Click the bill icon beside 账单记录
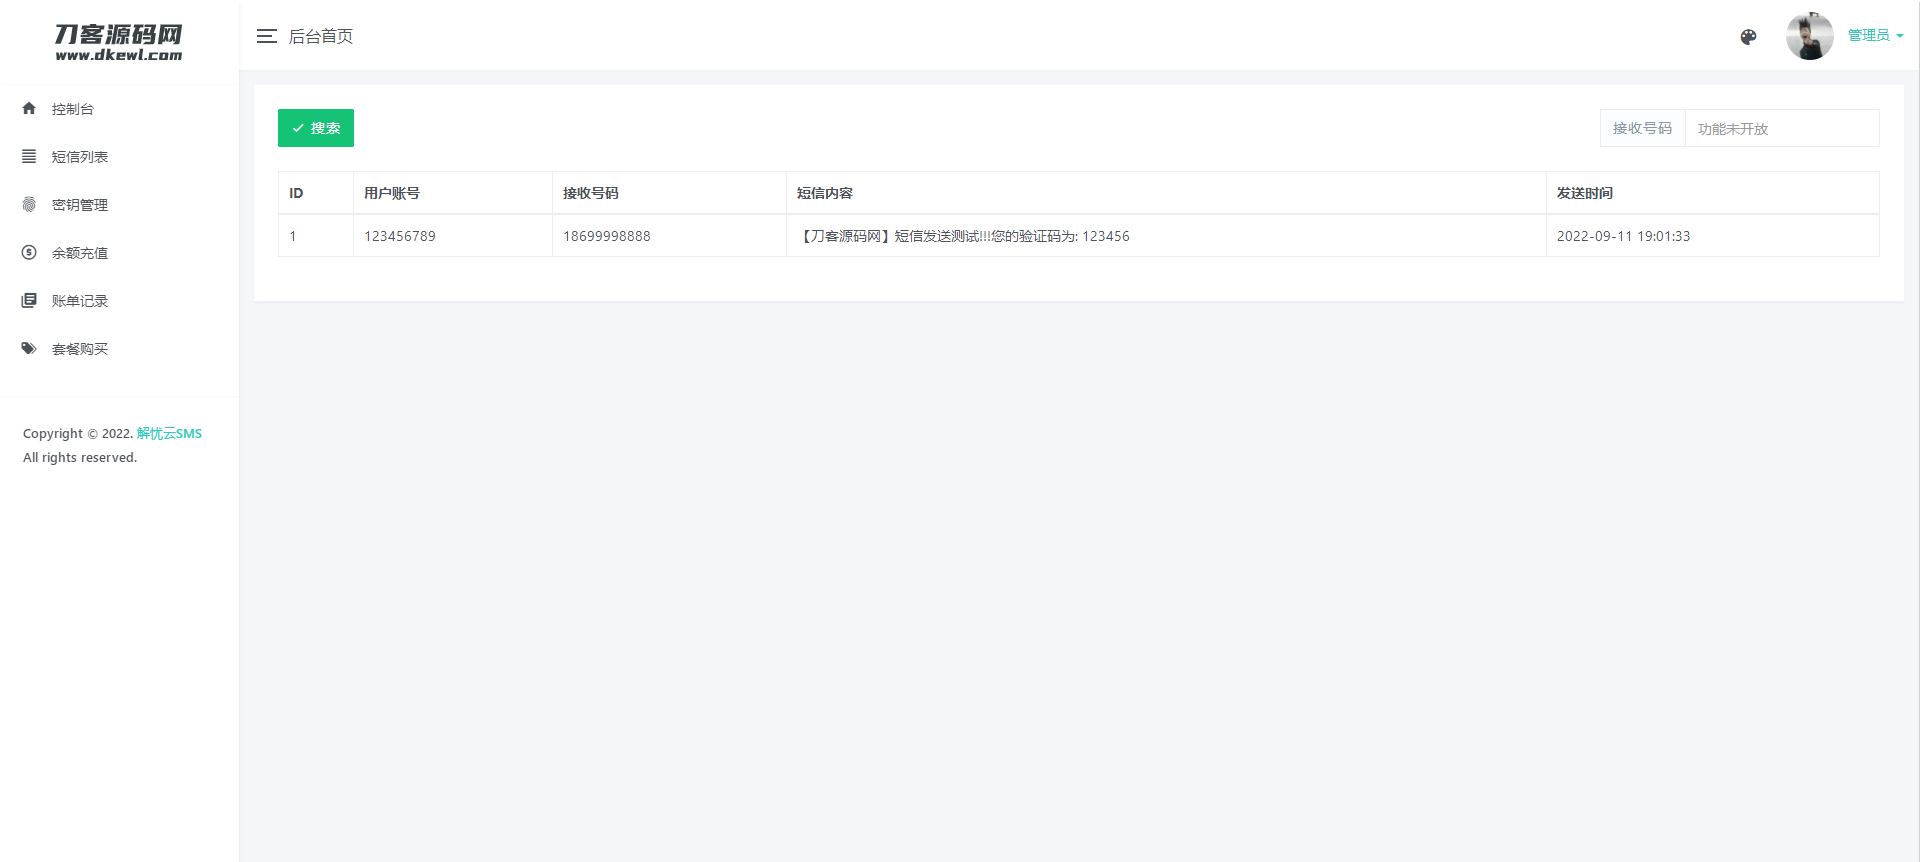The image size is (1920, 862). [29, 300]
